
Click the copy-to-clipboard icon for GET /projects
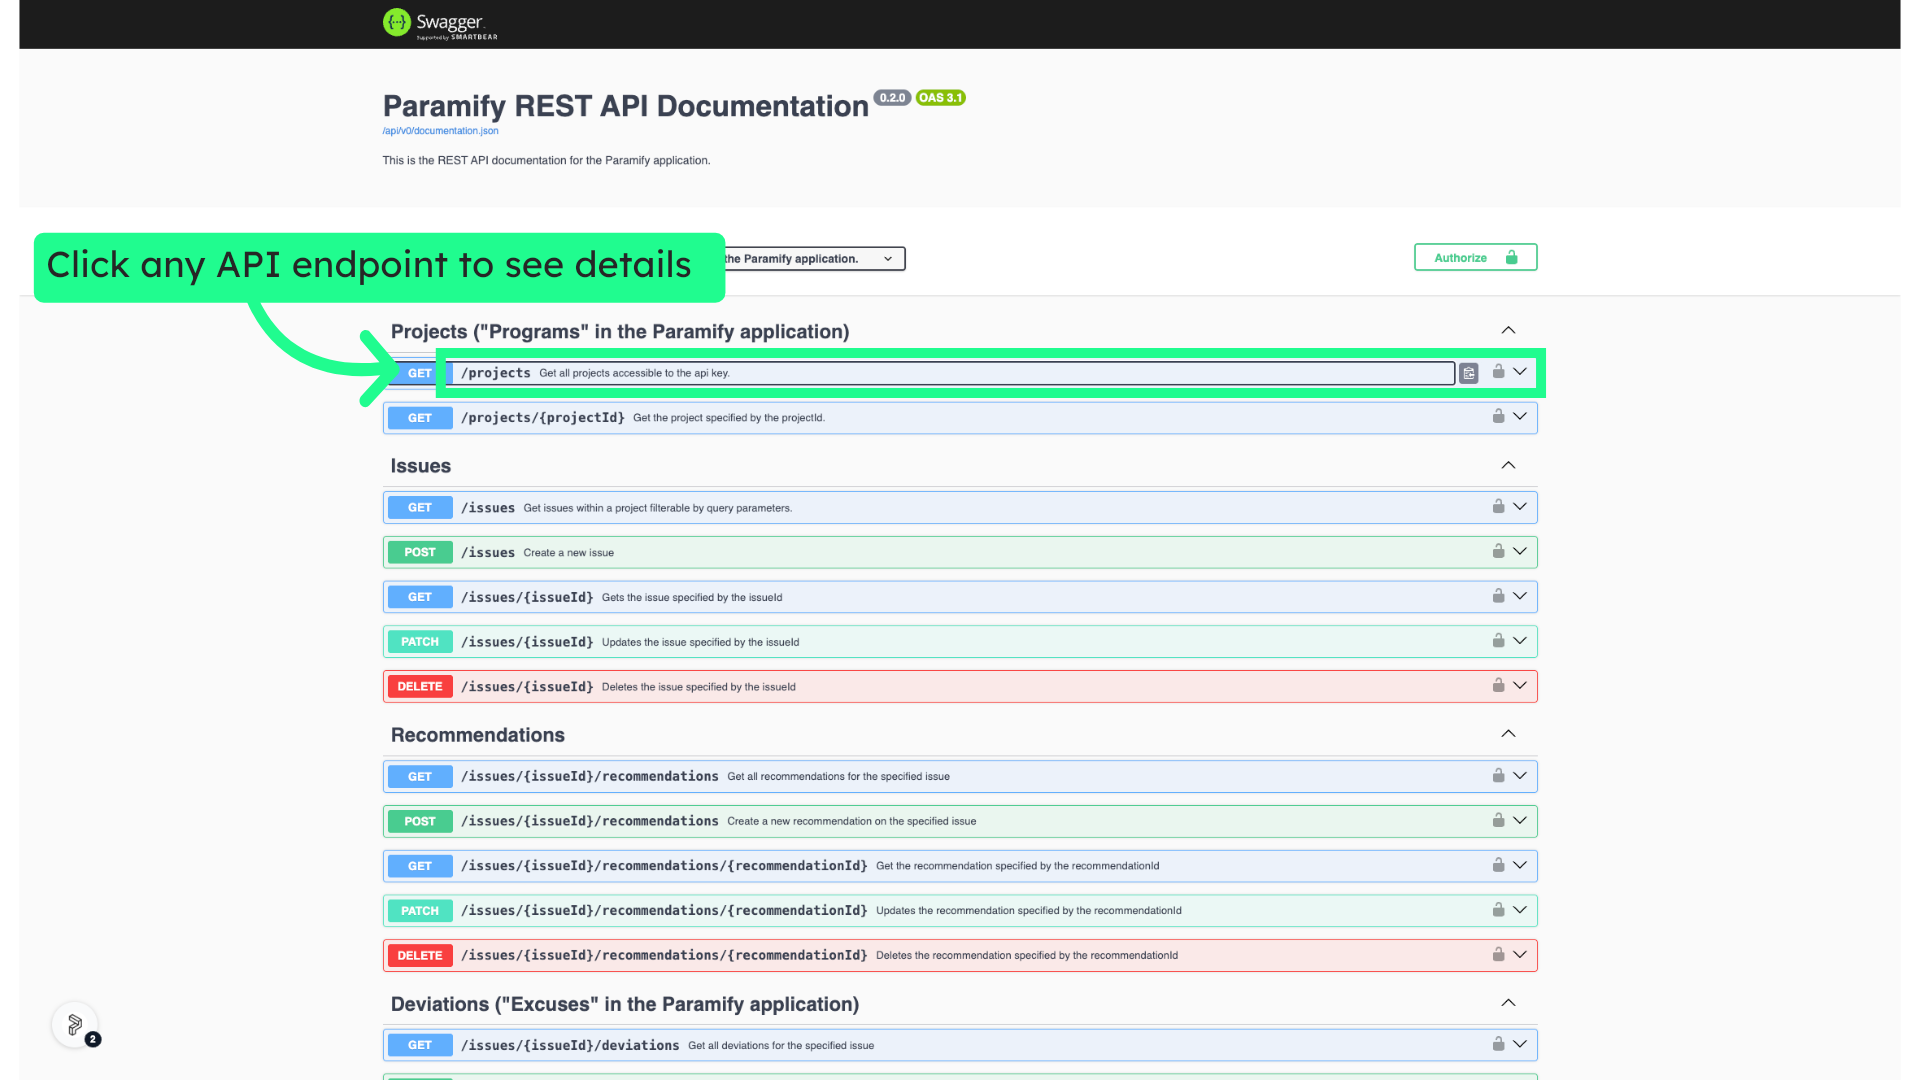[x=1469, y=373]
